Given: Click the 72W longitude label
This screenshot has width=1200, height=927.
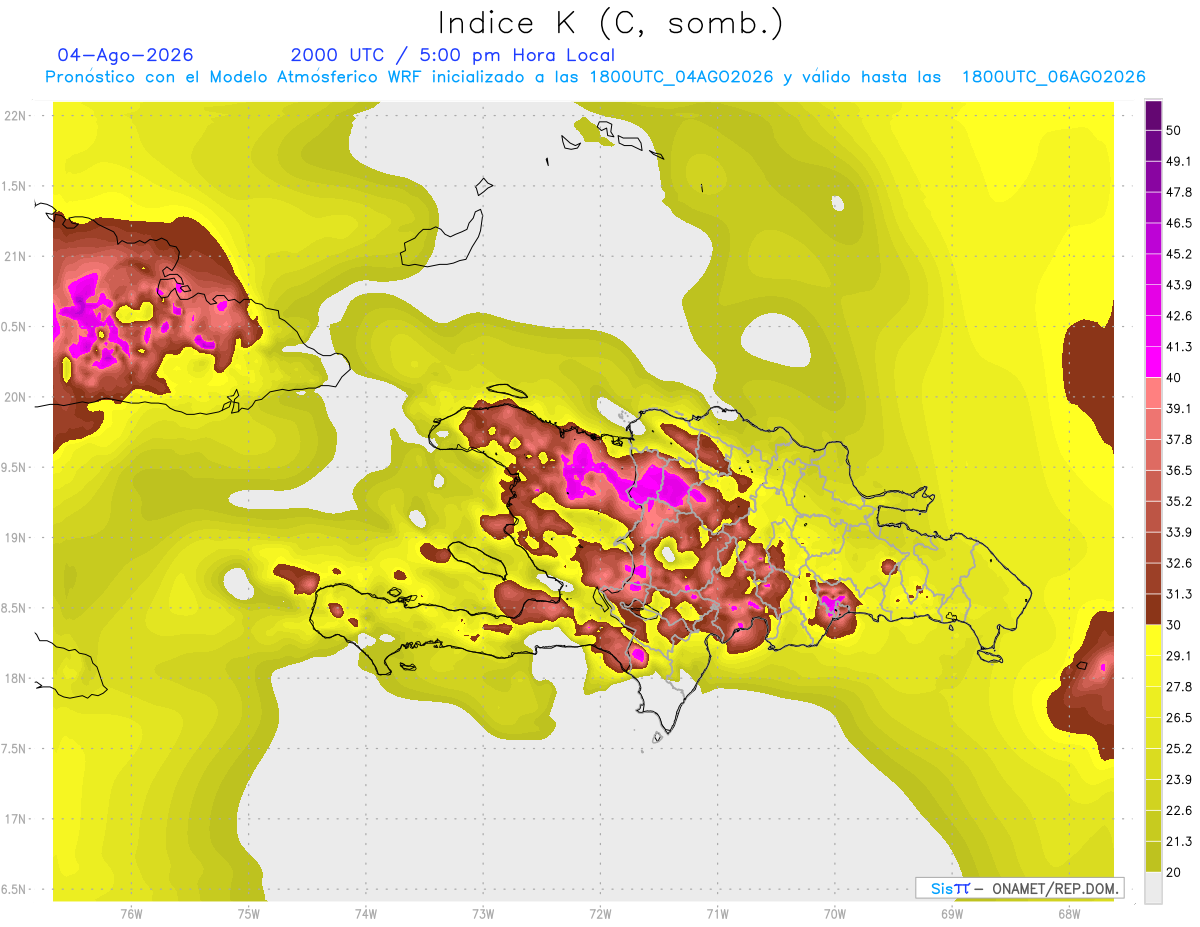Looking at the screenshot, I should (x=600, y=914).
